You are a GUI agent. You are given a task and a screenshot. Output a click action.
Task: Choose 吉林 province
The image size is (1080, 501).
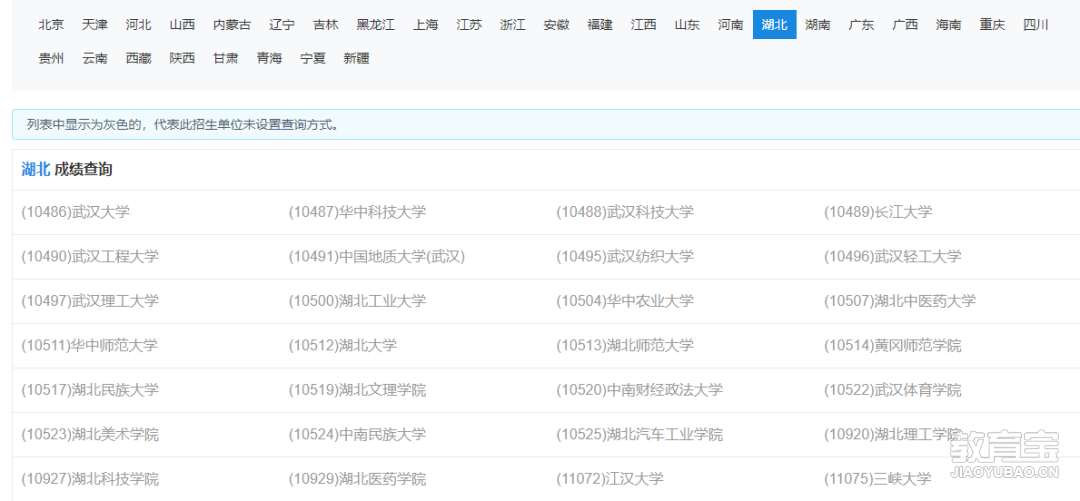click(326, 25)
